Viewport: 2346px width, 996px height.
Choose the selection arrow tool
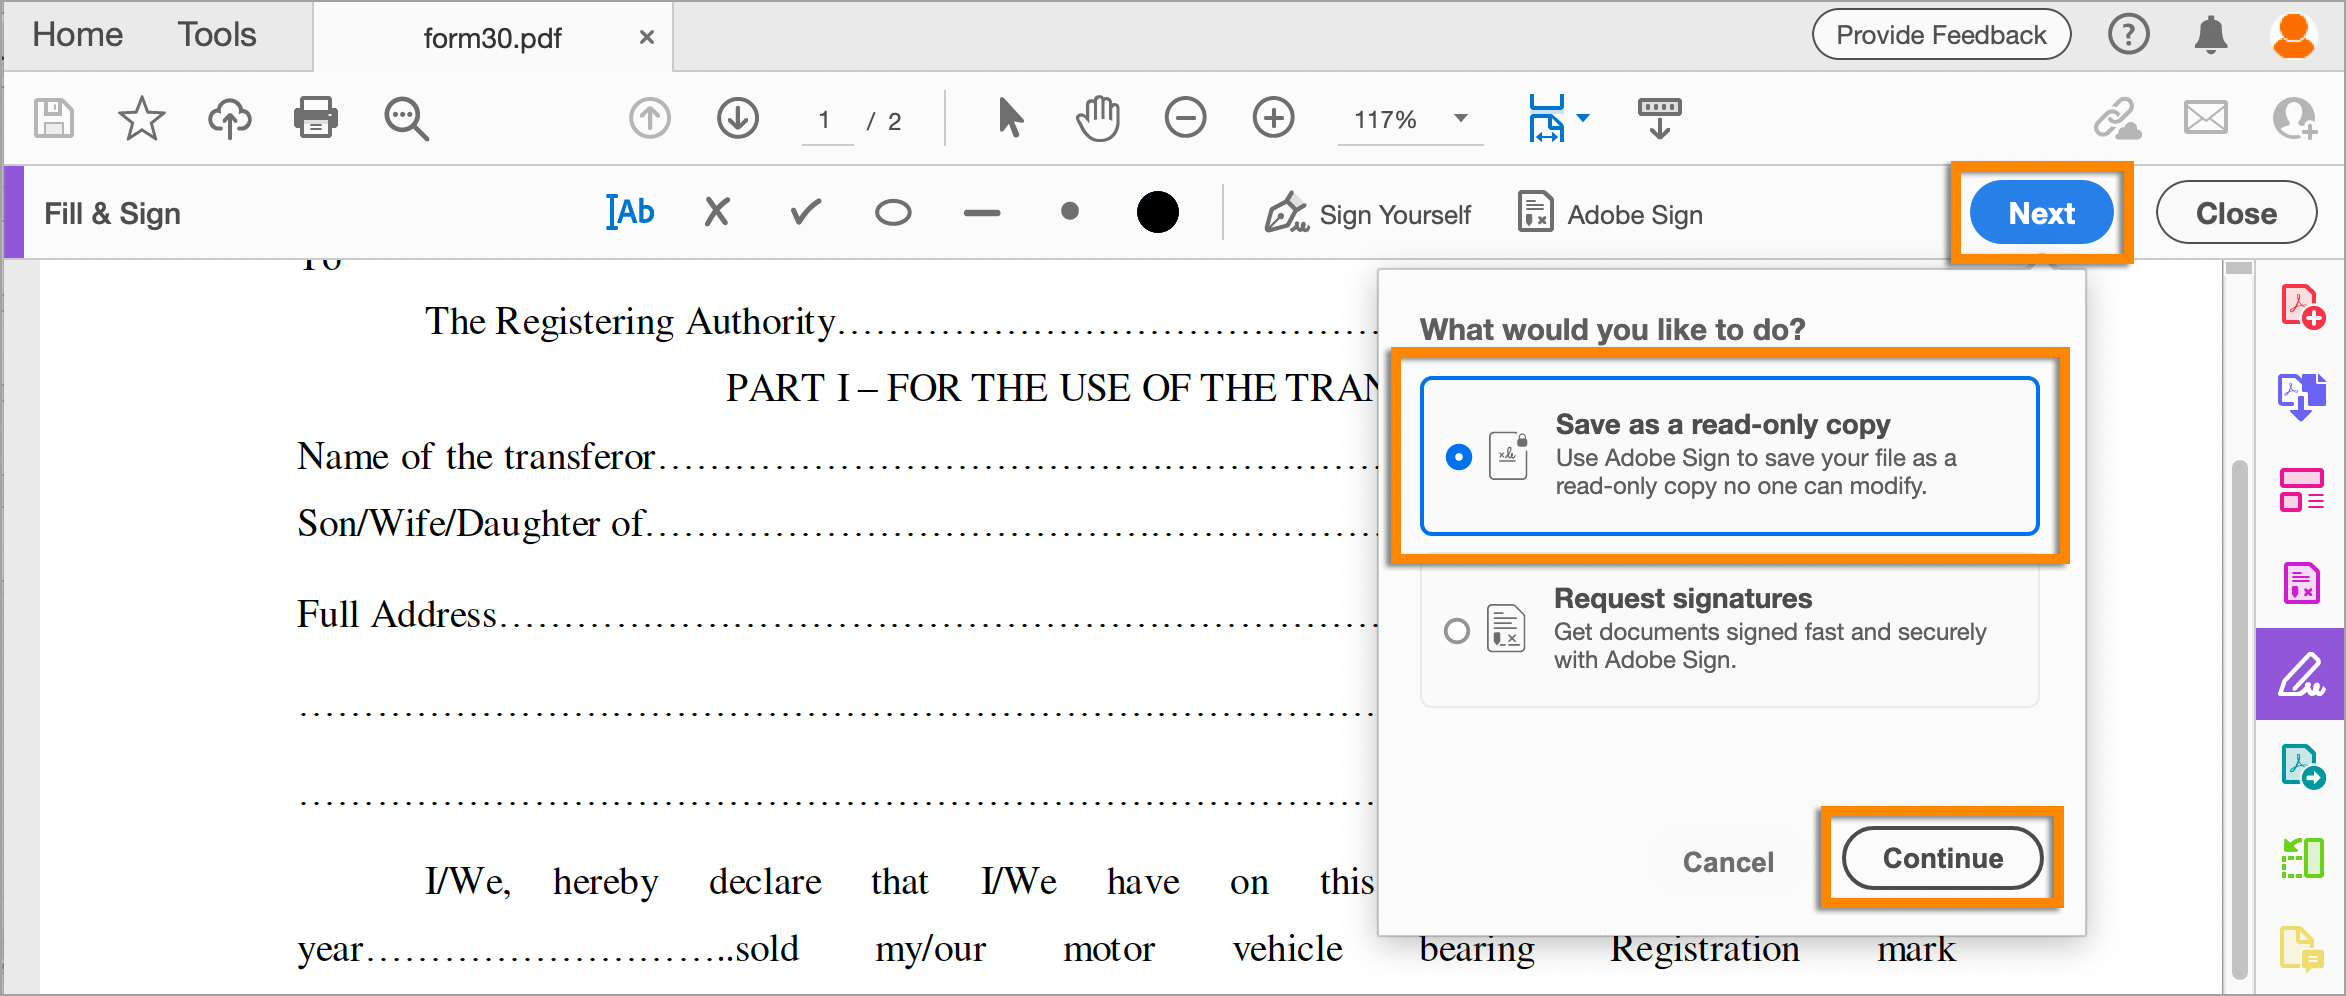(1011, 118)
